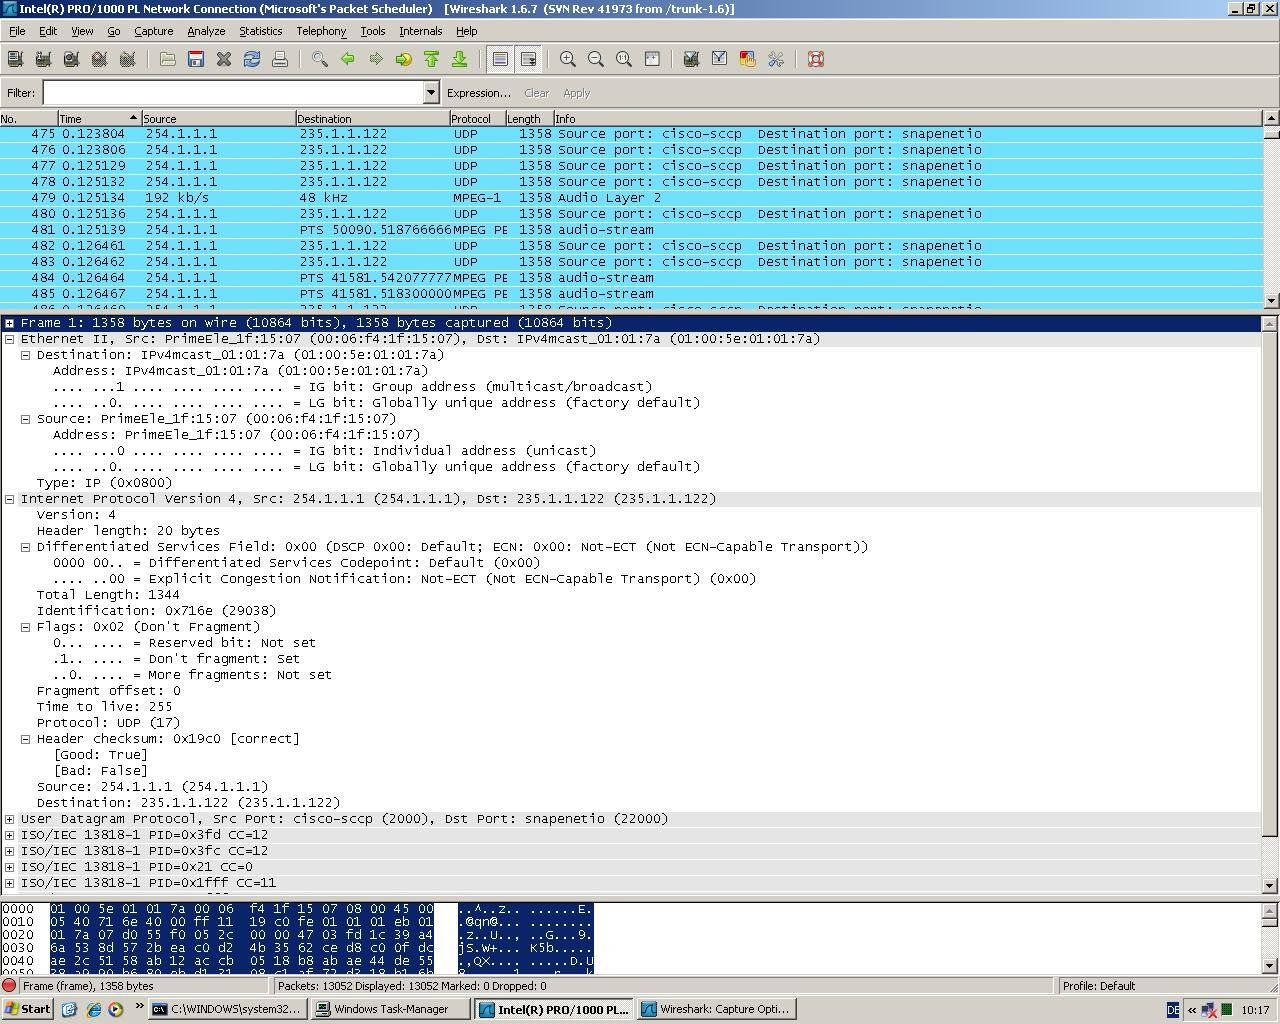Edit capture filters from toolbar
This screenshot has width=1280, height=1024.
click(x=691, y=59)
